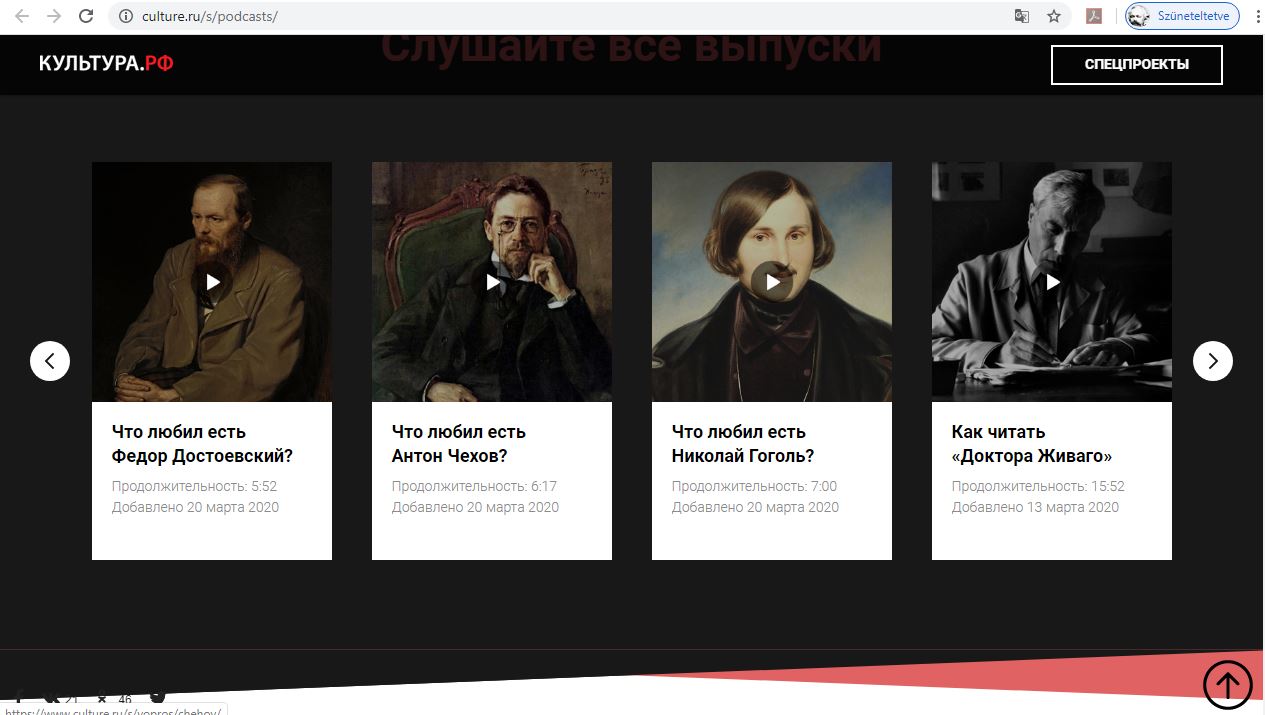Screen dimensions: 1265x715
Task: Show previous podcasts with left carousel arrow
Action: click(x=50, y=361)
